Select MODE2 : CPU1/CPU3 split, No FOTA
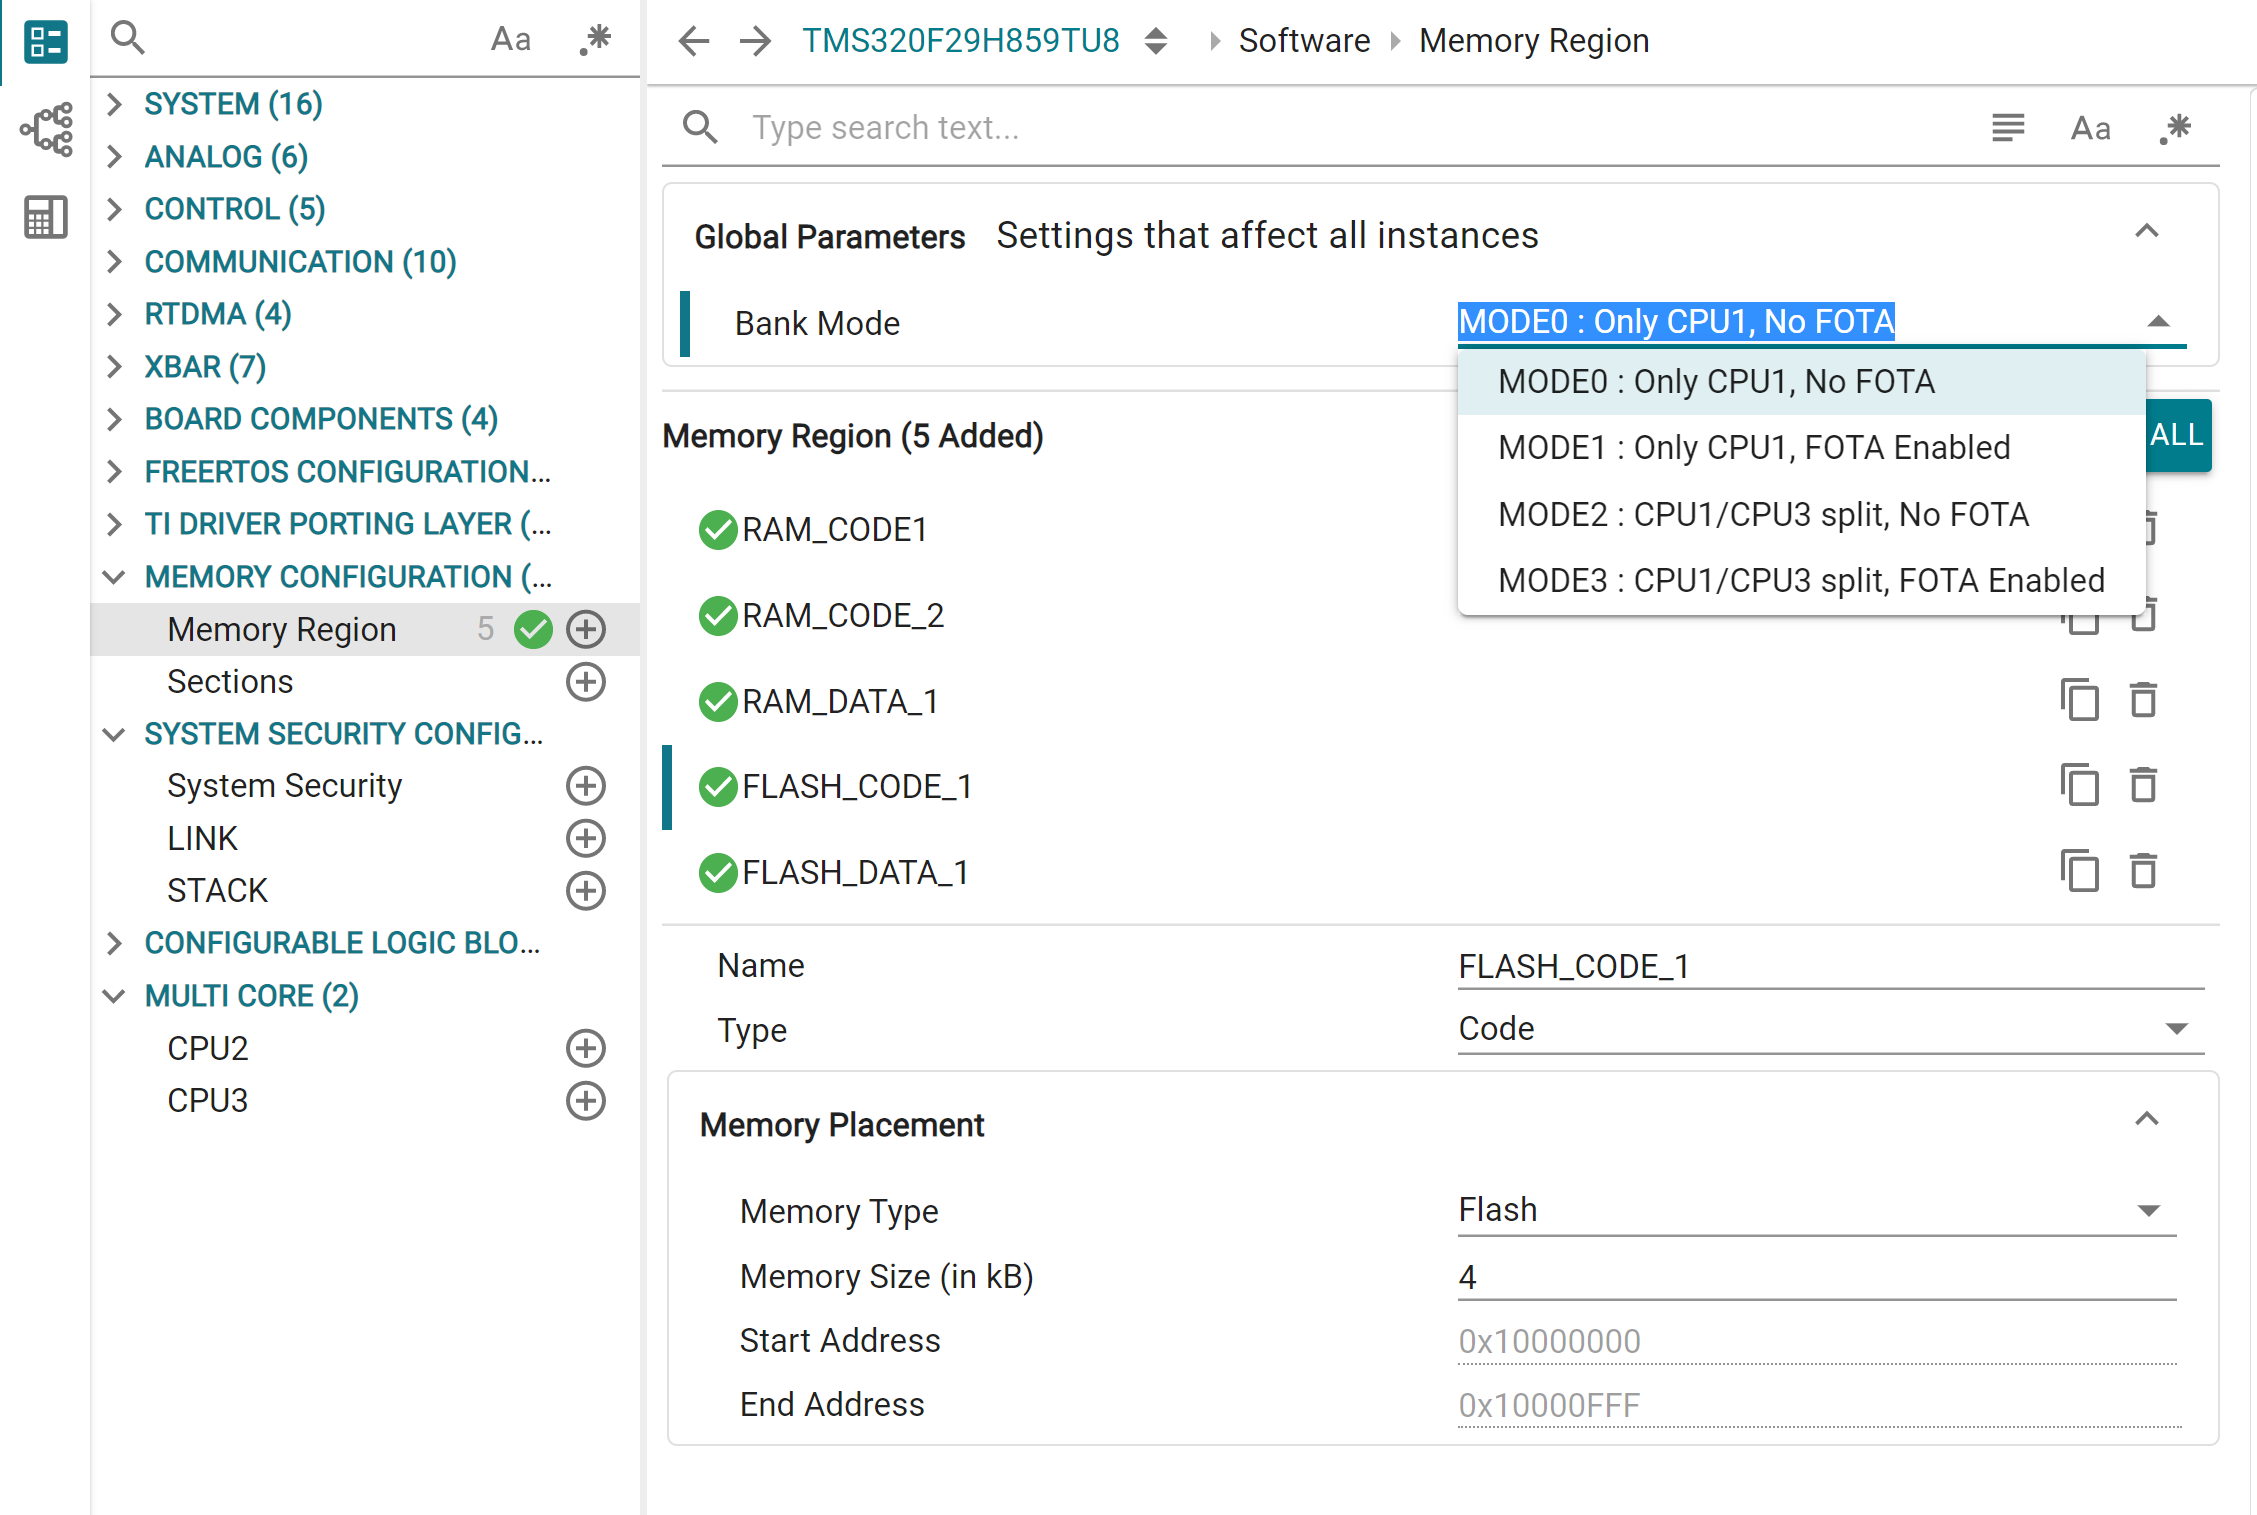The height and width of the screenshot is (1515, 2257). coord(1763,513)
